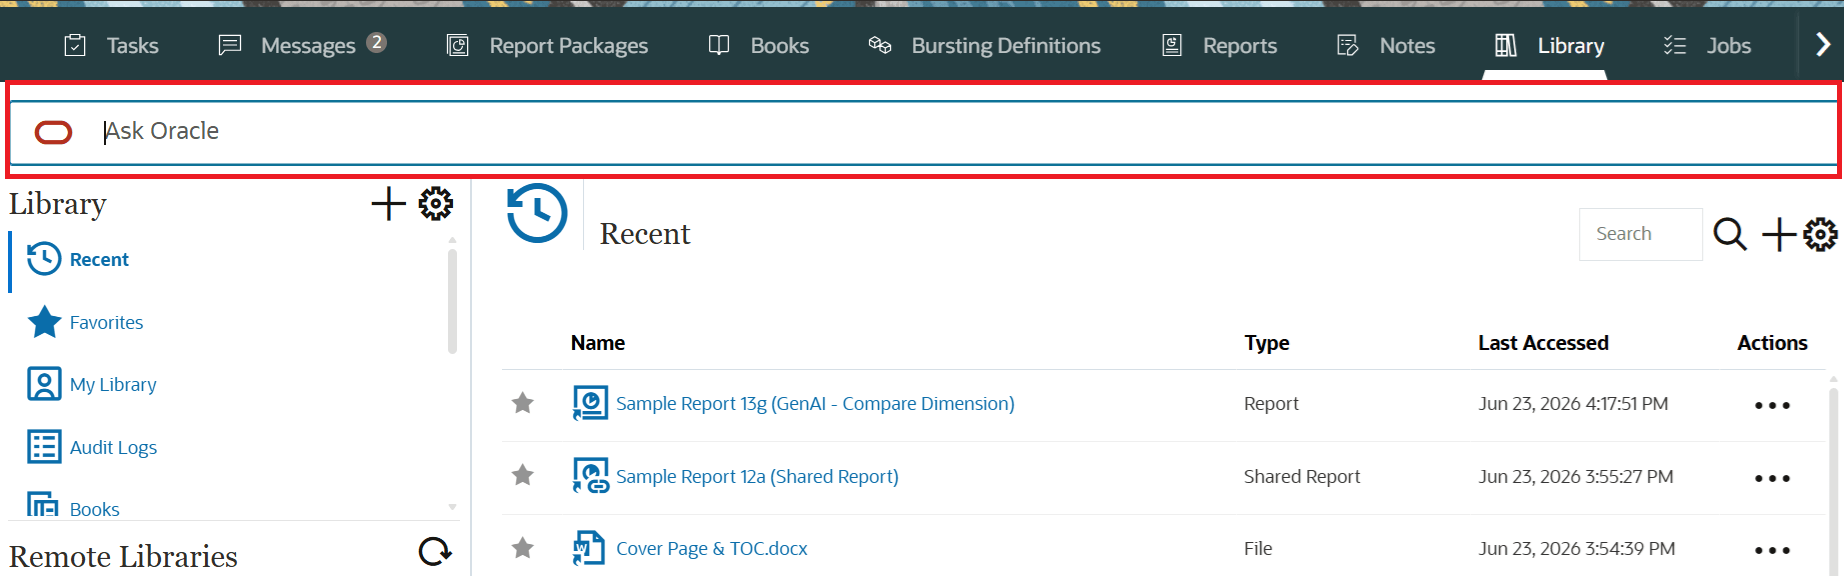Click the Messages unread count badge

click(376, 42)
